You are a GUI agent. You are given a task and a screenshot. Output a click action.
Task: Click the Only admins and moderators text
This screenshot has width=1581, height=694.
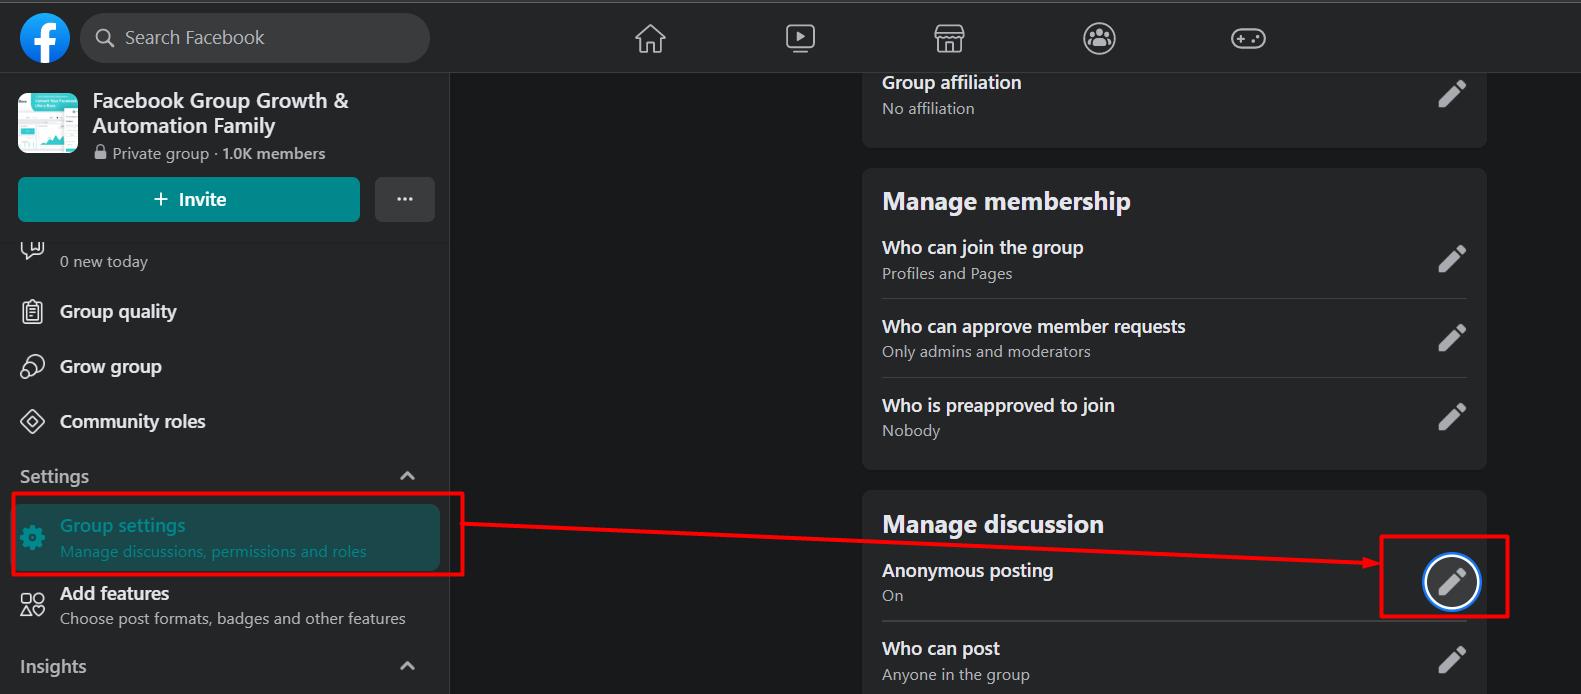(986, 351)
